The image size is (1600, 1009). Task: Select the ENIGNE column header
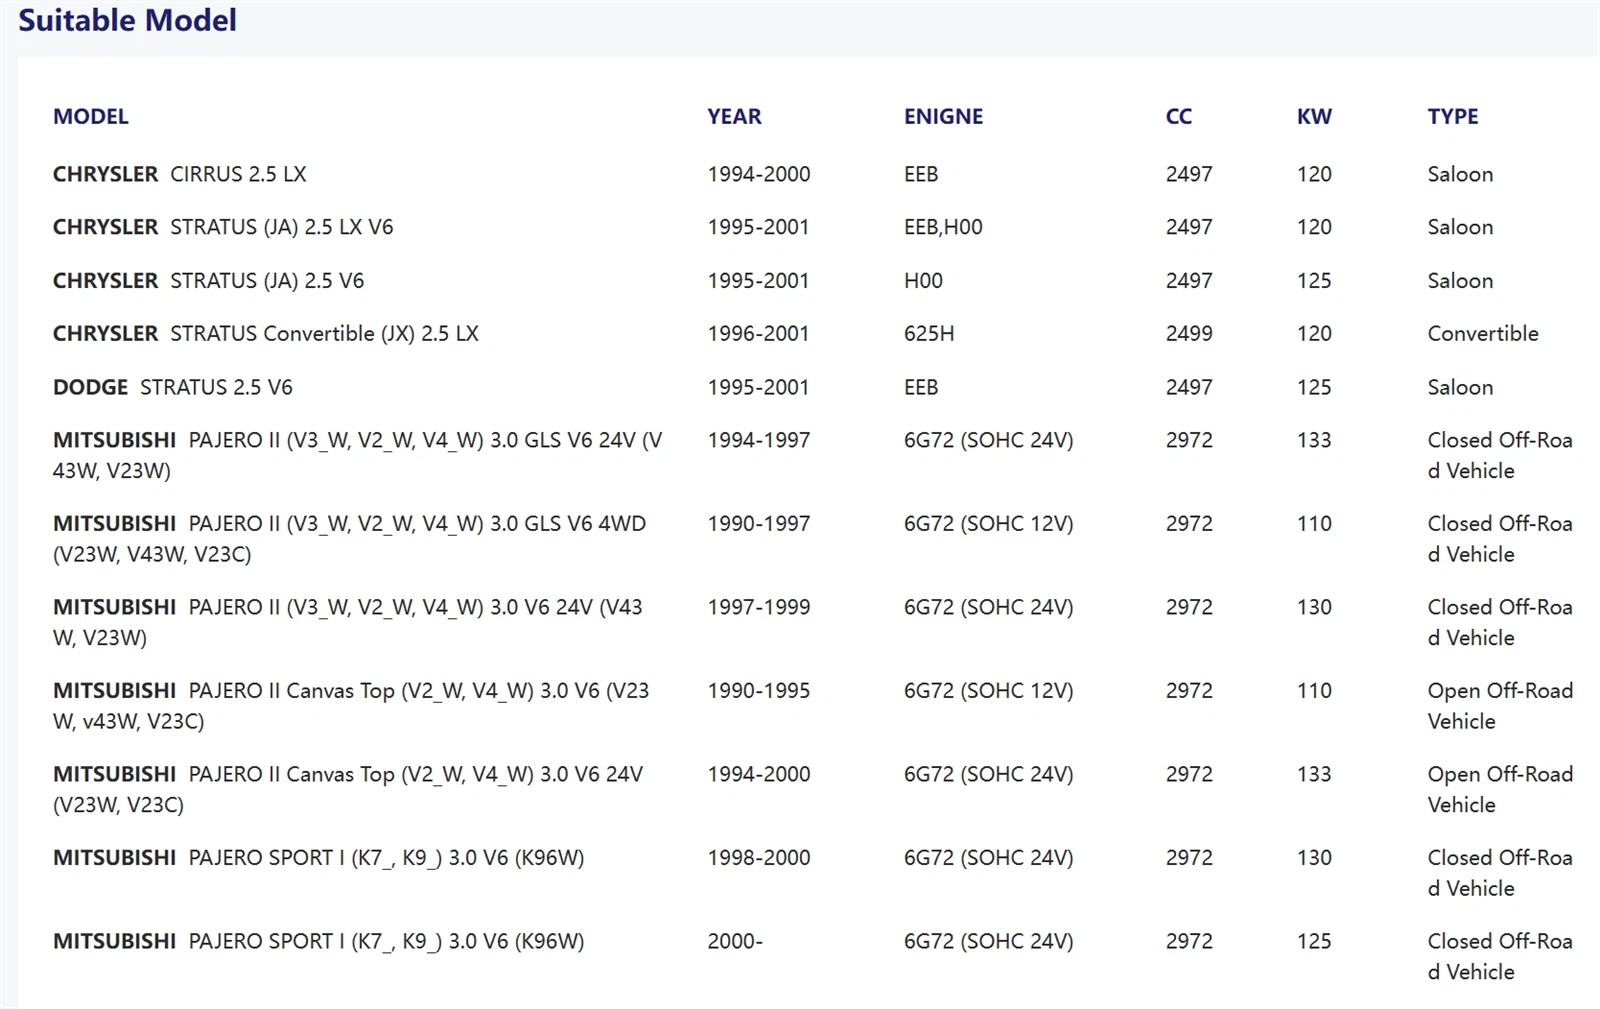coord(943,116)
